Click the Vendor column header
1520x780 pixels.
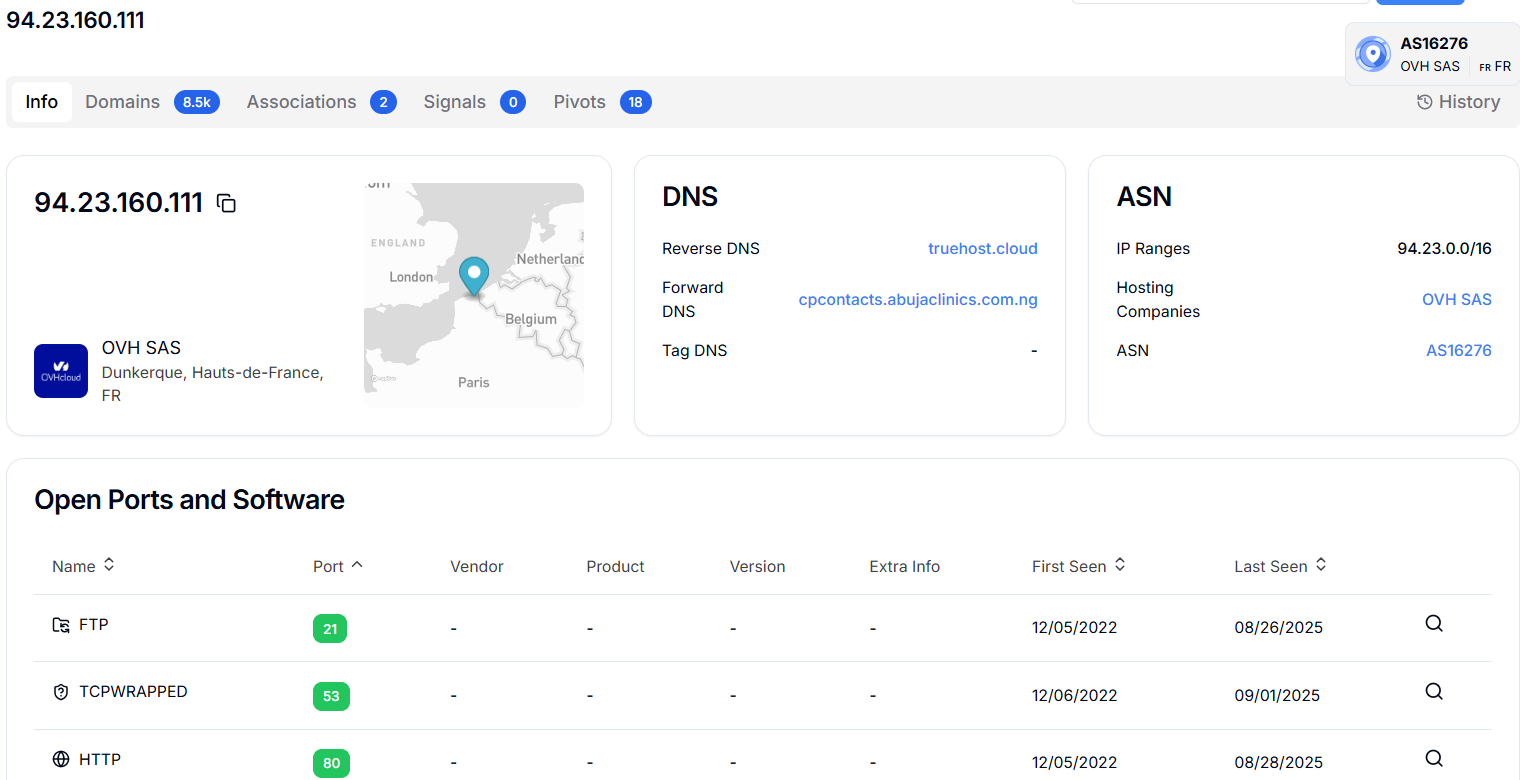pos(477,566)
